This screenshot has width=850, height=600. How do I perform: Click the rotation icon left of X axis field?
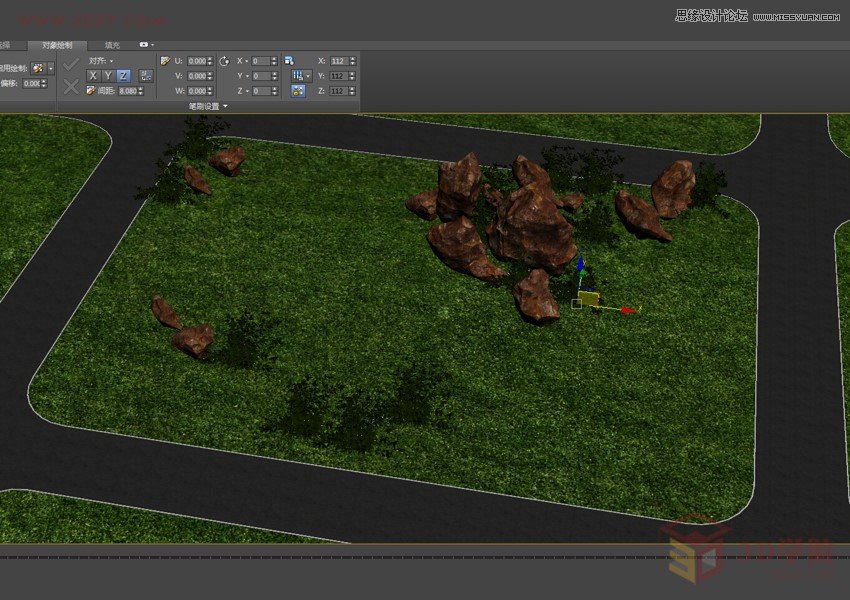click(223, 60)
